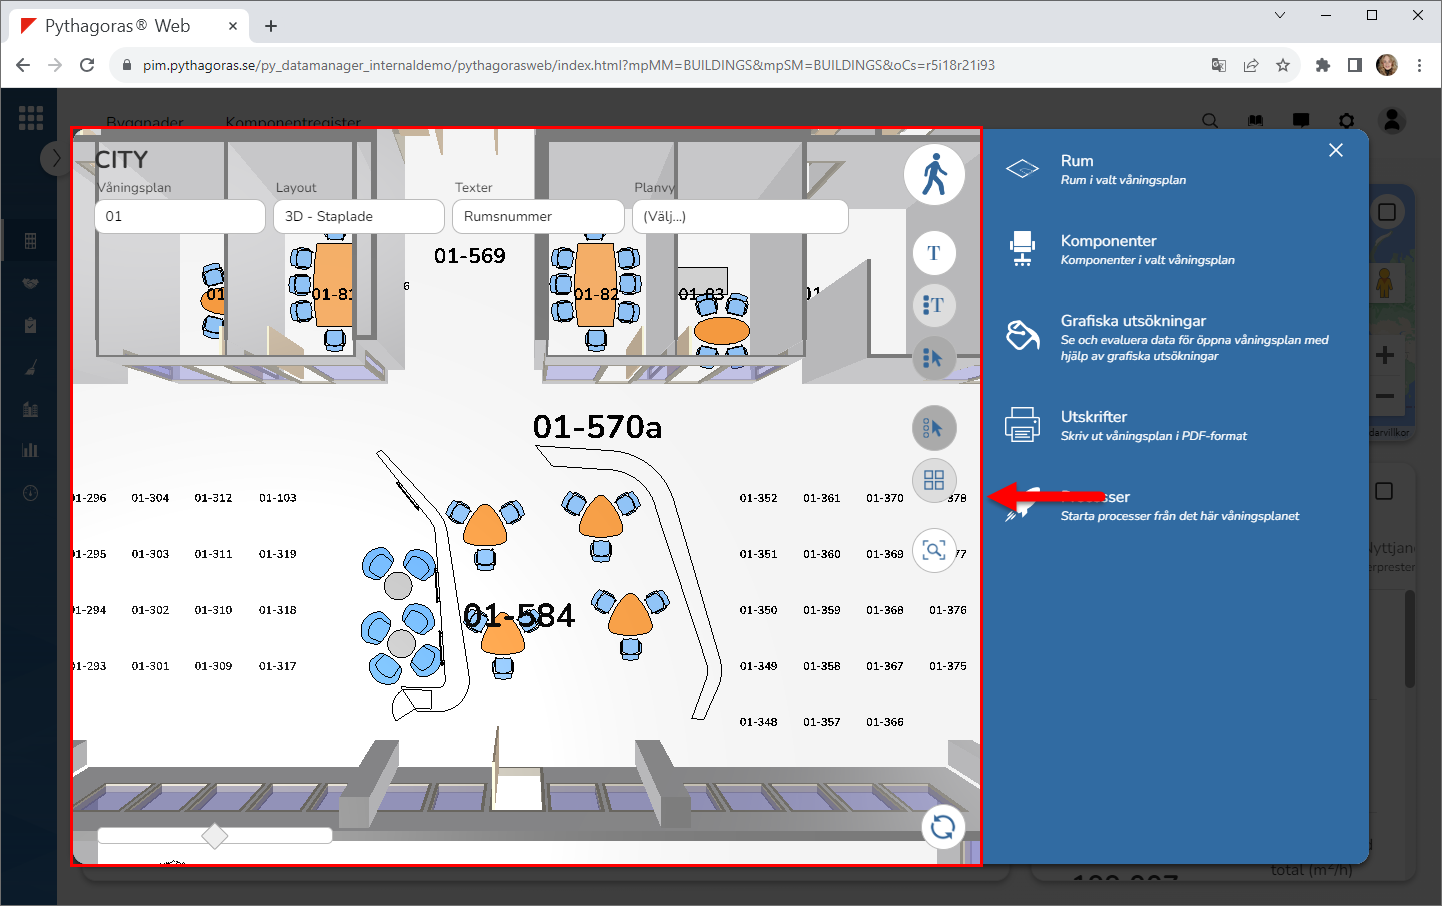The height and width of the screenshot is (906, 1442).
Task: Toggle the map fullscreen square button
Action: click(1387, 212)
